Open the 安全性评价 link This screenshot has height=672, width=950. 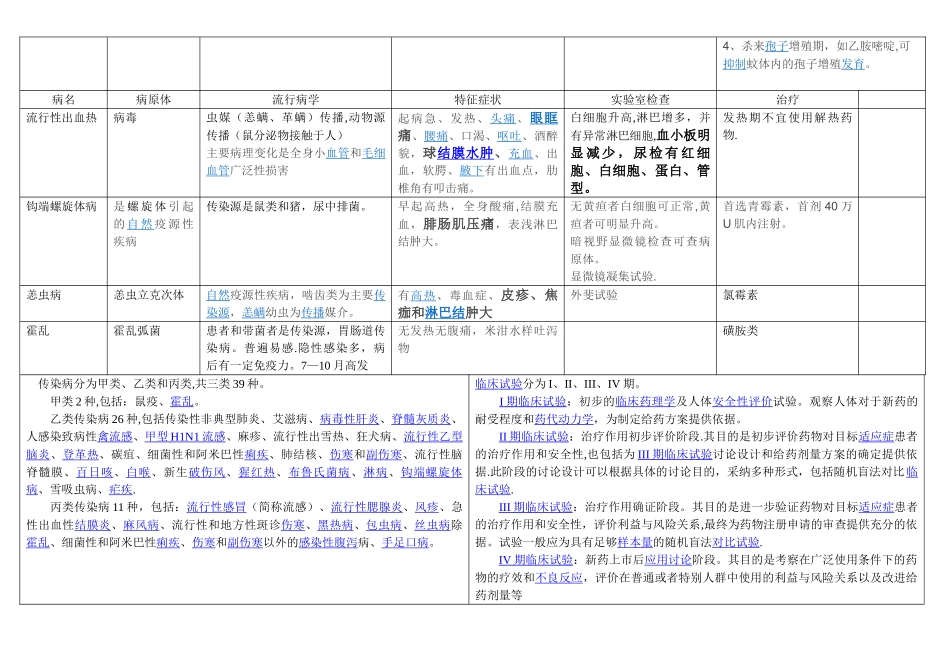pos(742,401)
